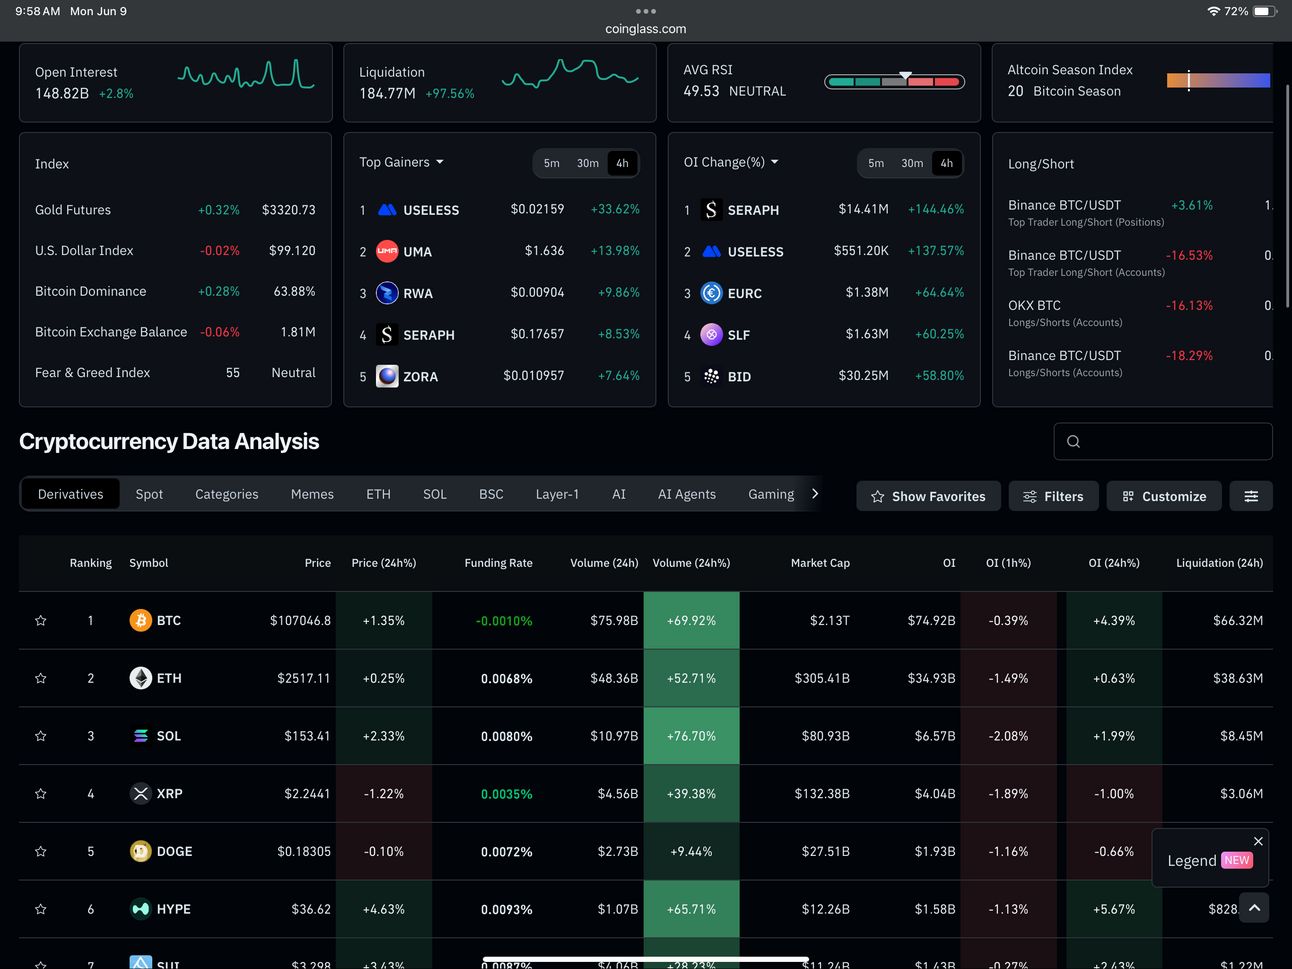Click the search magnifier icon
The height and width of the screenshot is (969, 1292).
tap(1073, 441)
